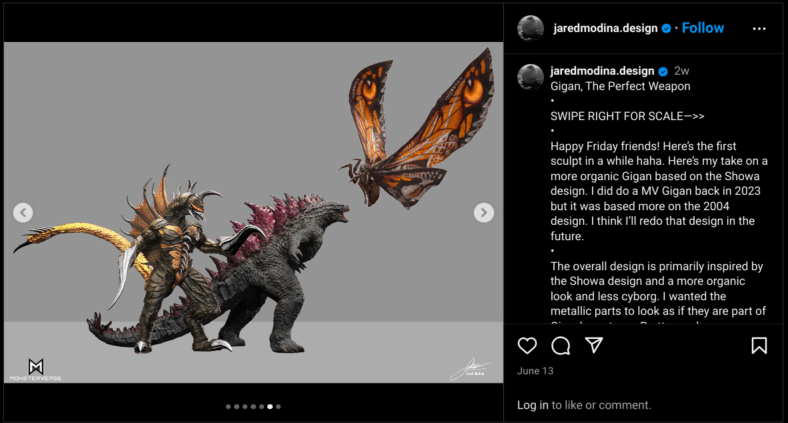Screen dimensions: 788x423
Task: Follow jaredmodina.design
Action: (702, 28)
